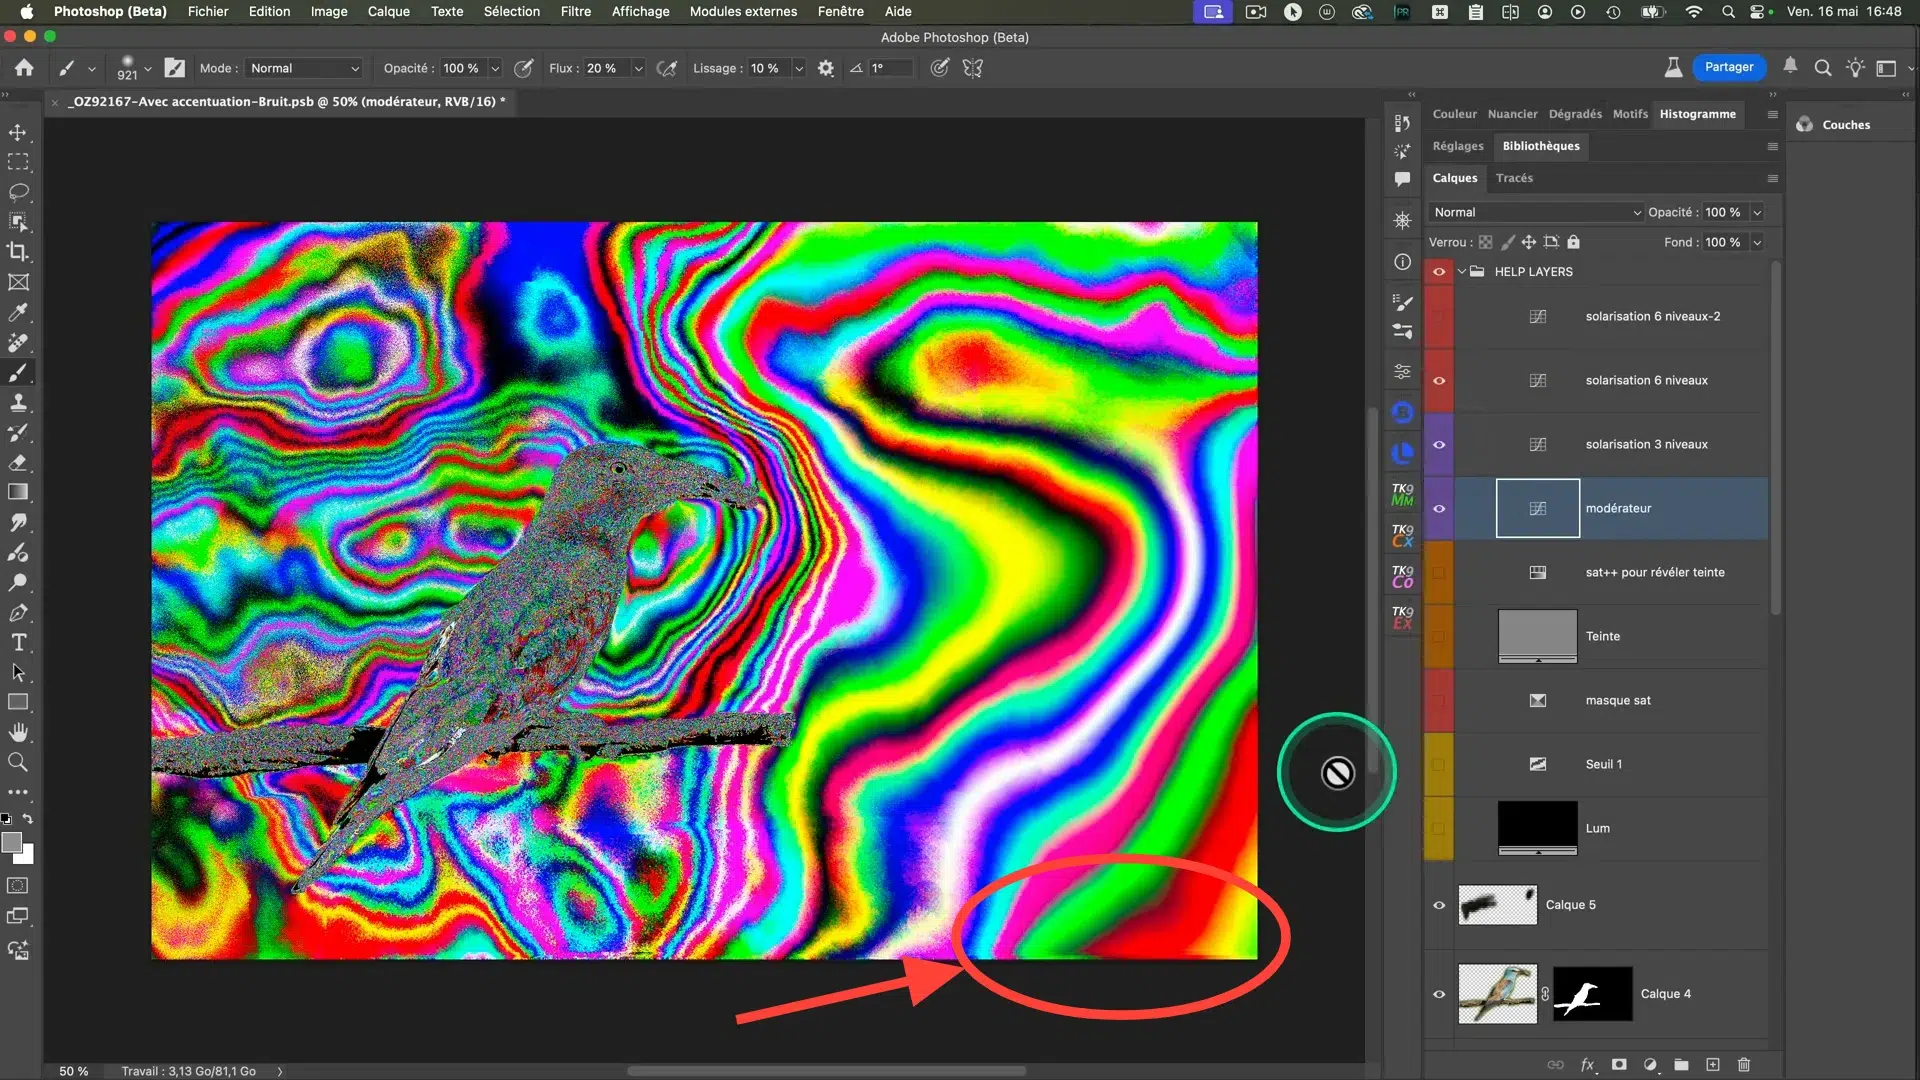
Task: Open brush preset picker dropdown
Action: pyautogui.click(x=147, y=68)
